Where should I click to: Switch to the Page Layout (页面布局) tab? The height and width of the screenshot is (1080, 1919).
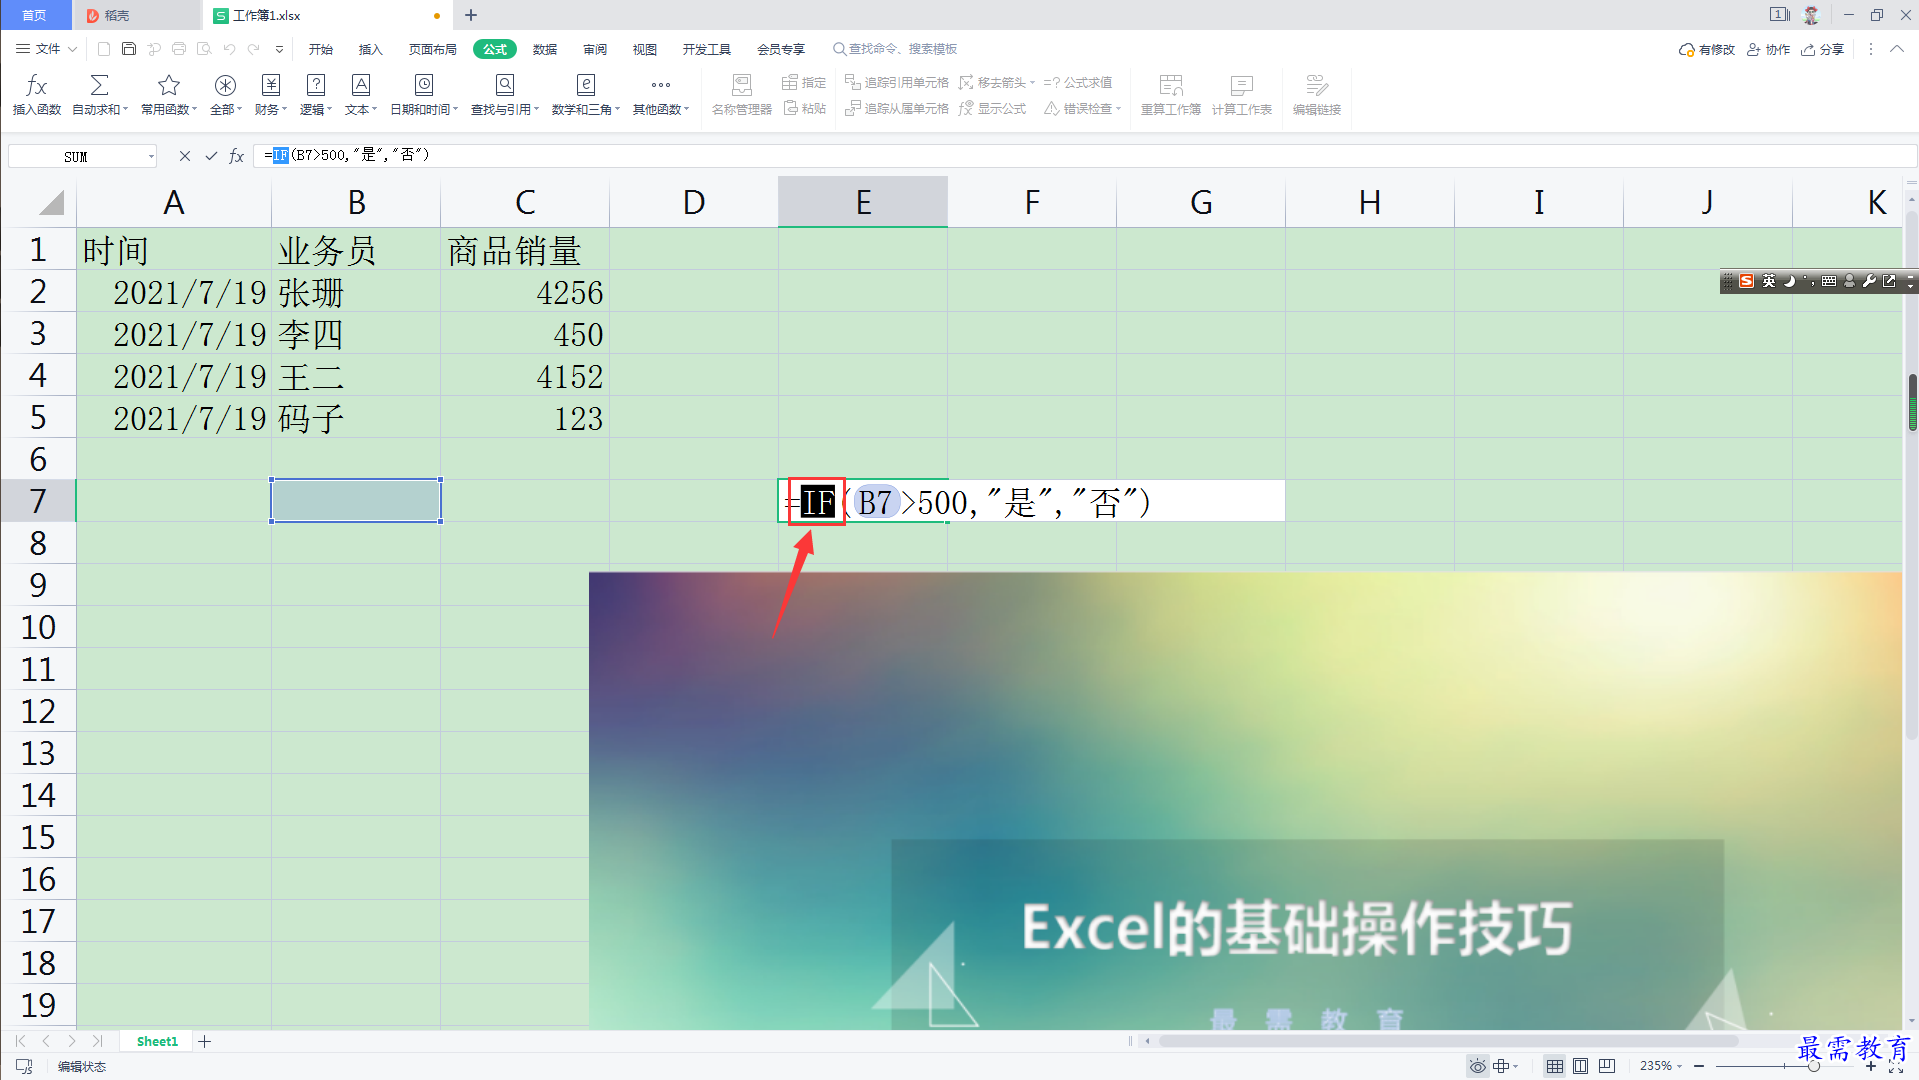pyautogui.click(x=433, y=49)
